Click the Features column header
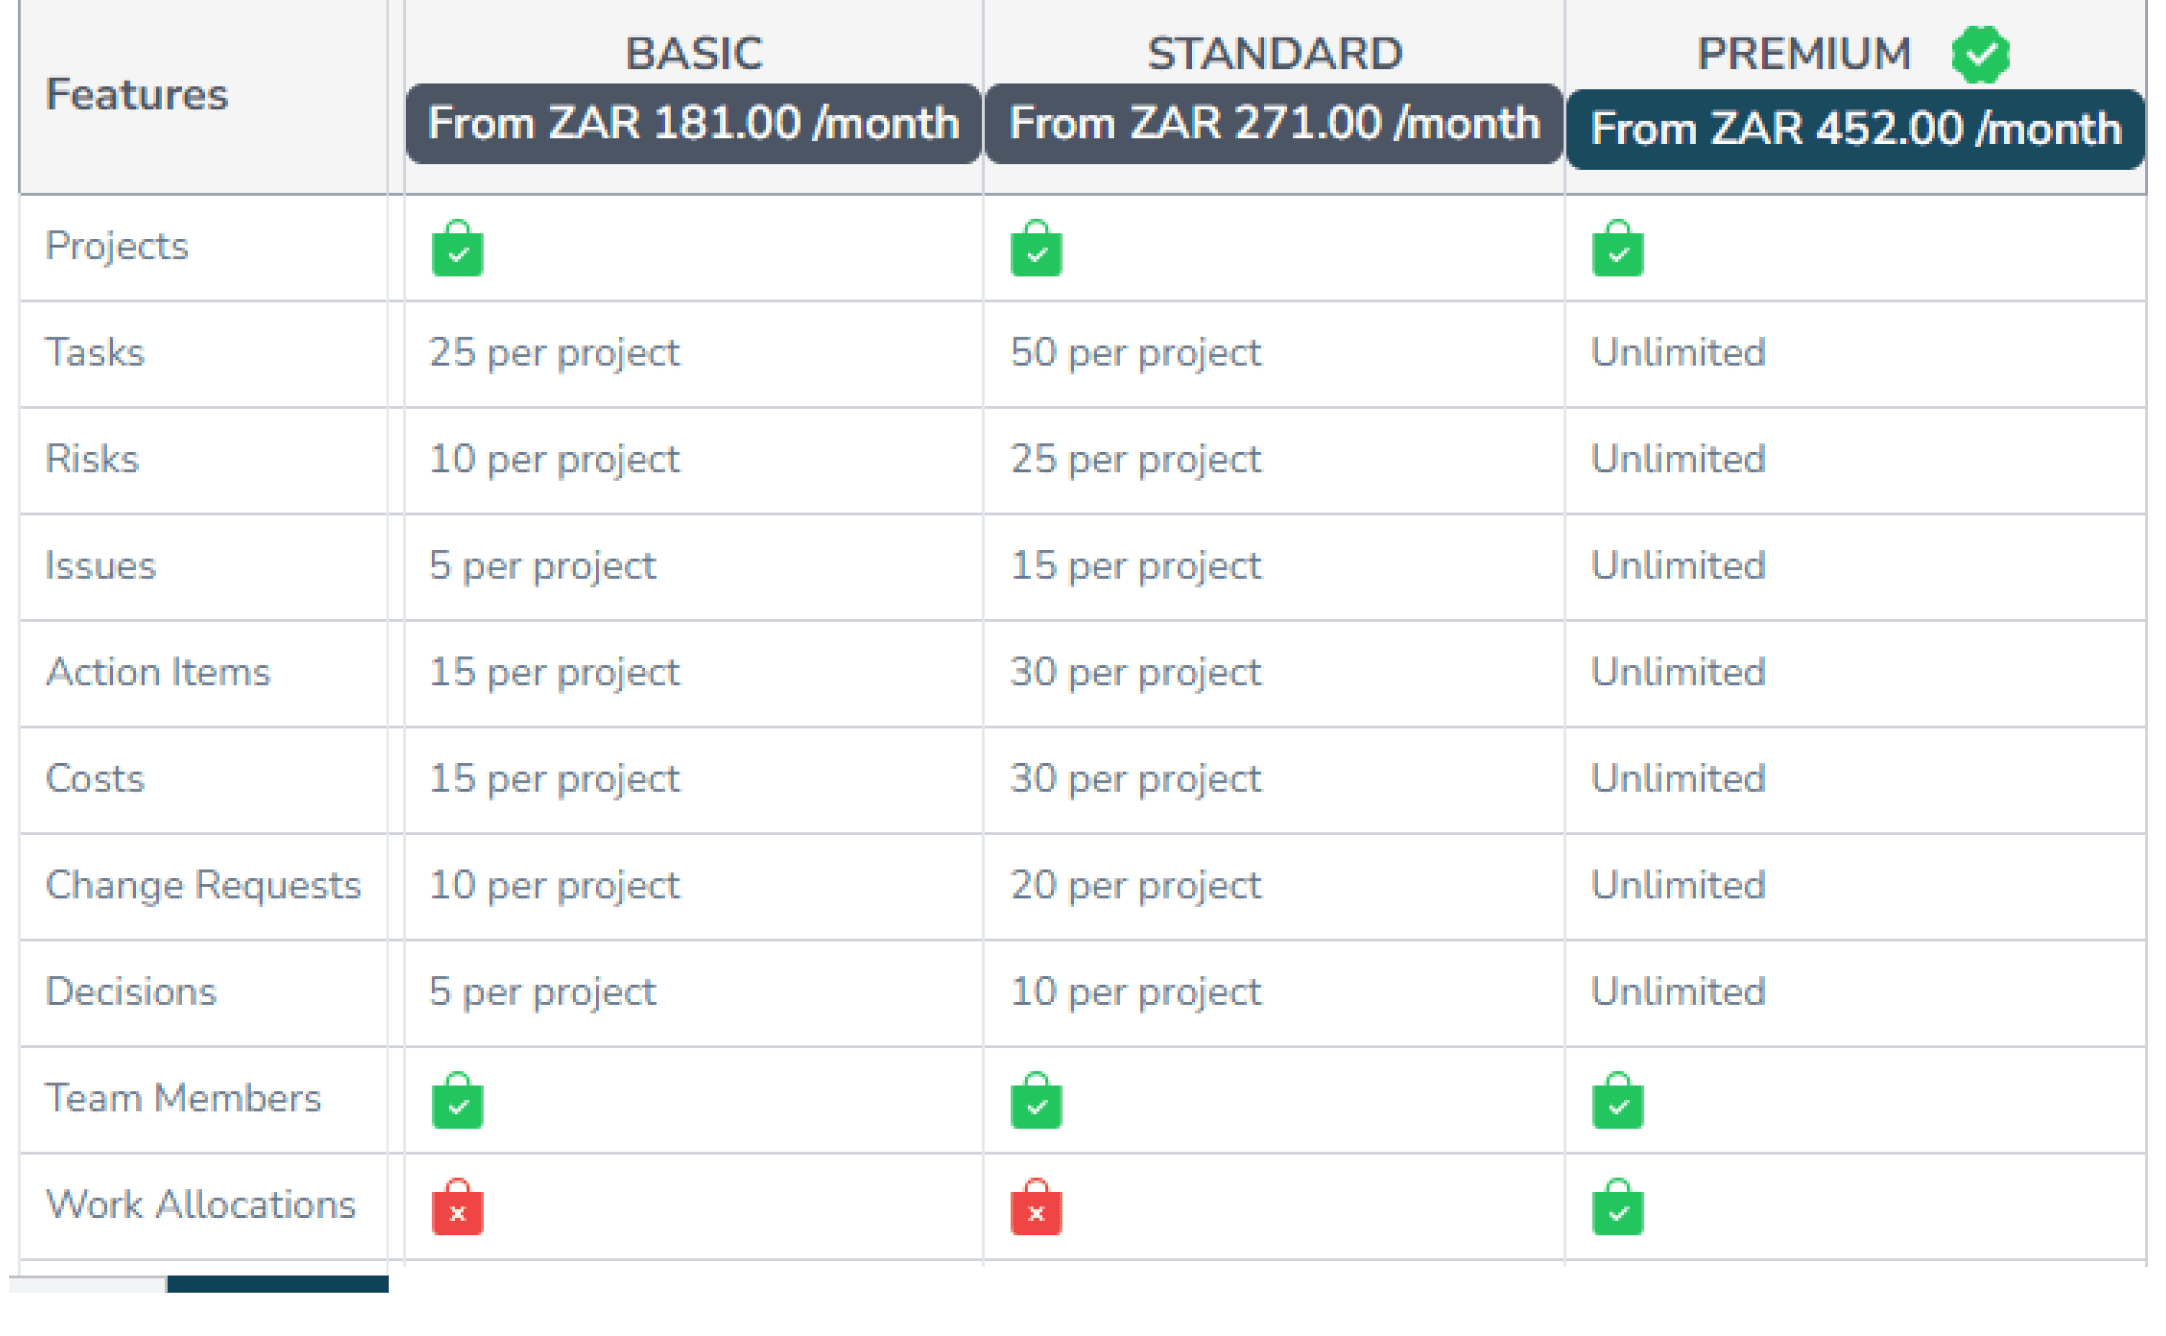 click(137, 95)
